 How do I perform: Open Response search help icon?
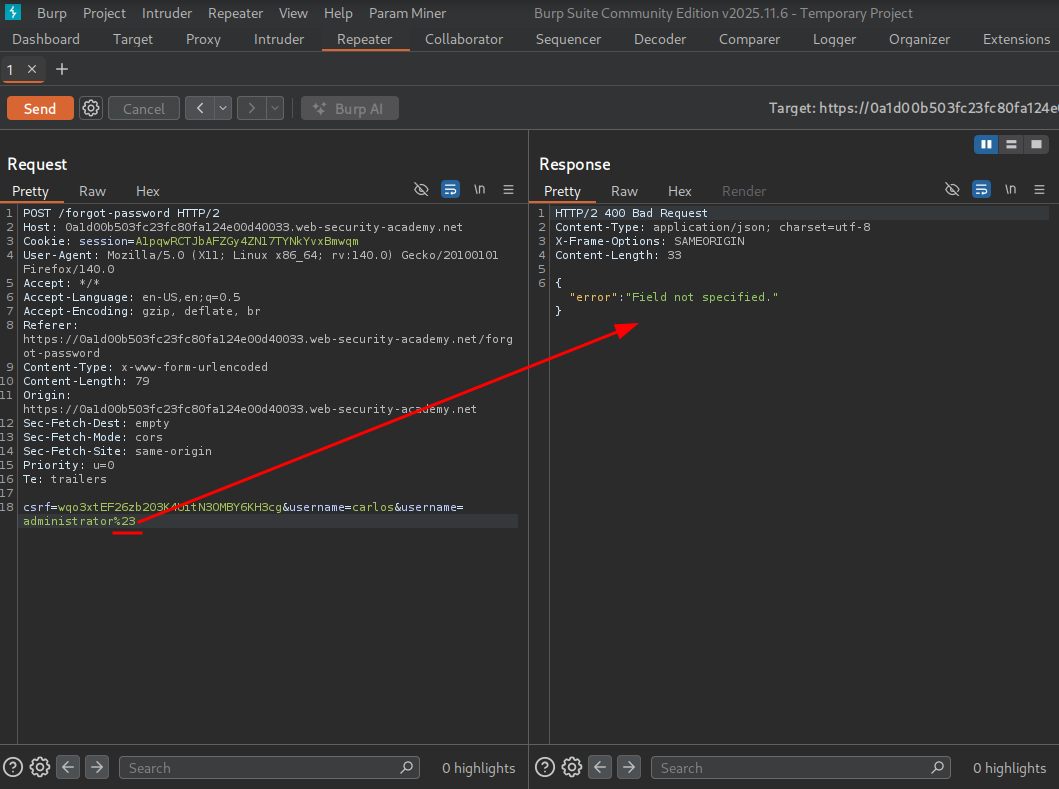(545, 767)
